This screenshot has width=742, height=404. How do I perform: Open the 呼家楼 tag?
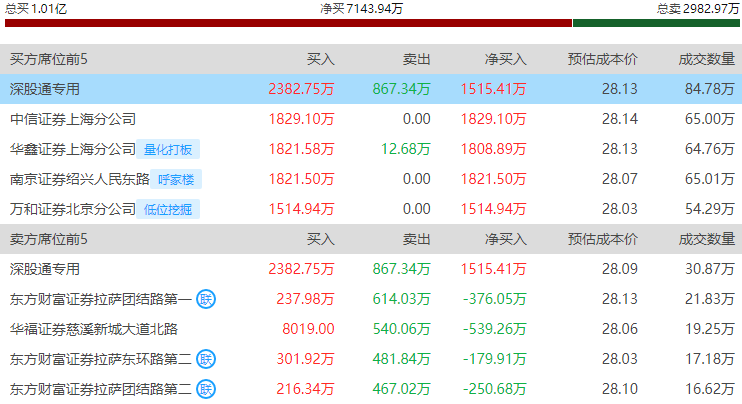pos(179,180)
